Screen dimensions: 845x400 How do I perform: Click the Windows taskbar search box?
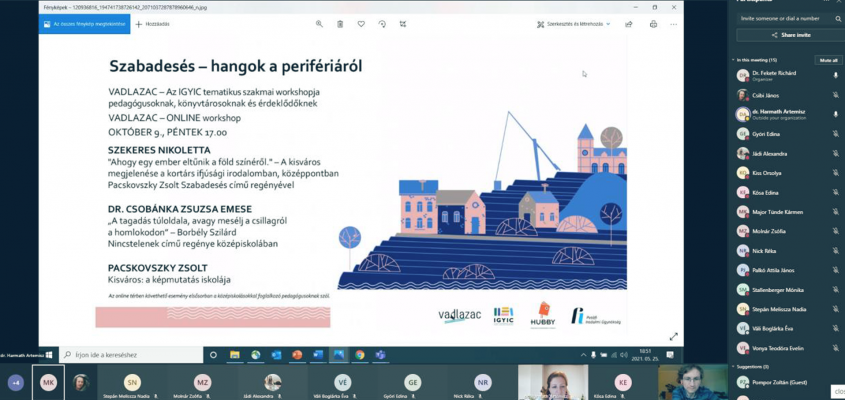(x=130, y=354)
